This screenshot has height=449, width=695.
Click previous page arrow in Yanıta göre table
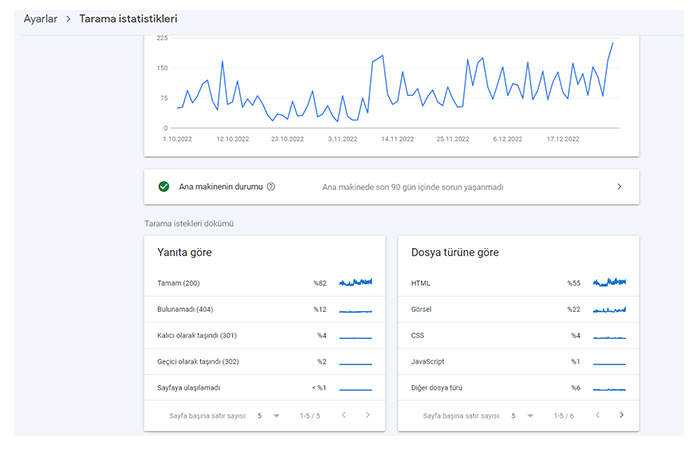point(342,415)
